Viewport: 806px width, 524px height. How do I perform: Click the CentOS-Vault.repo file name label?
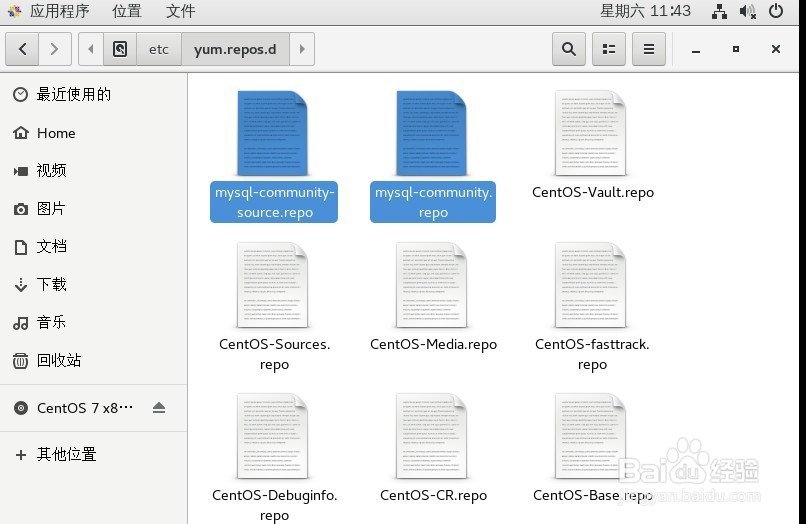[593, 192]
